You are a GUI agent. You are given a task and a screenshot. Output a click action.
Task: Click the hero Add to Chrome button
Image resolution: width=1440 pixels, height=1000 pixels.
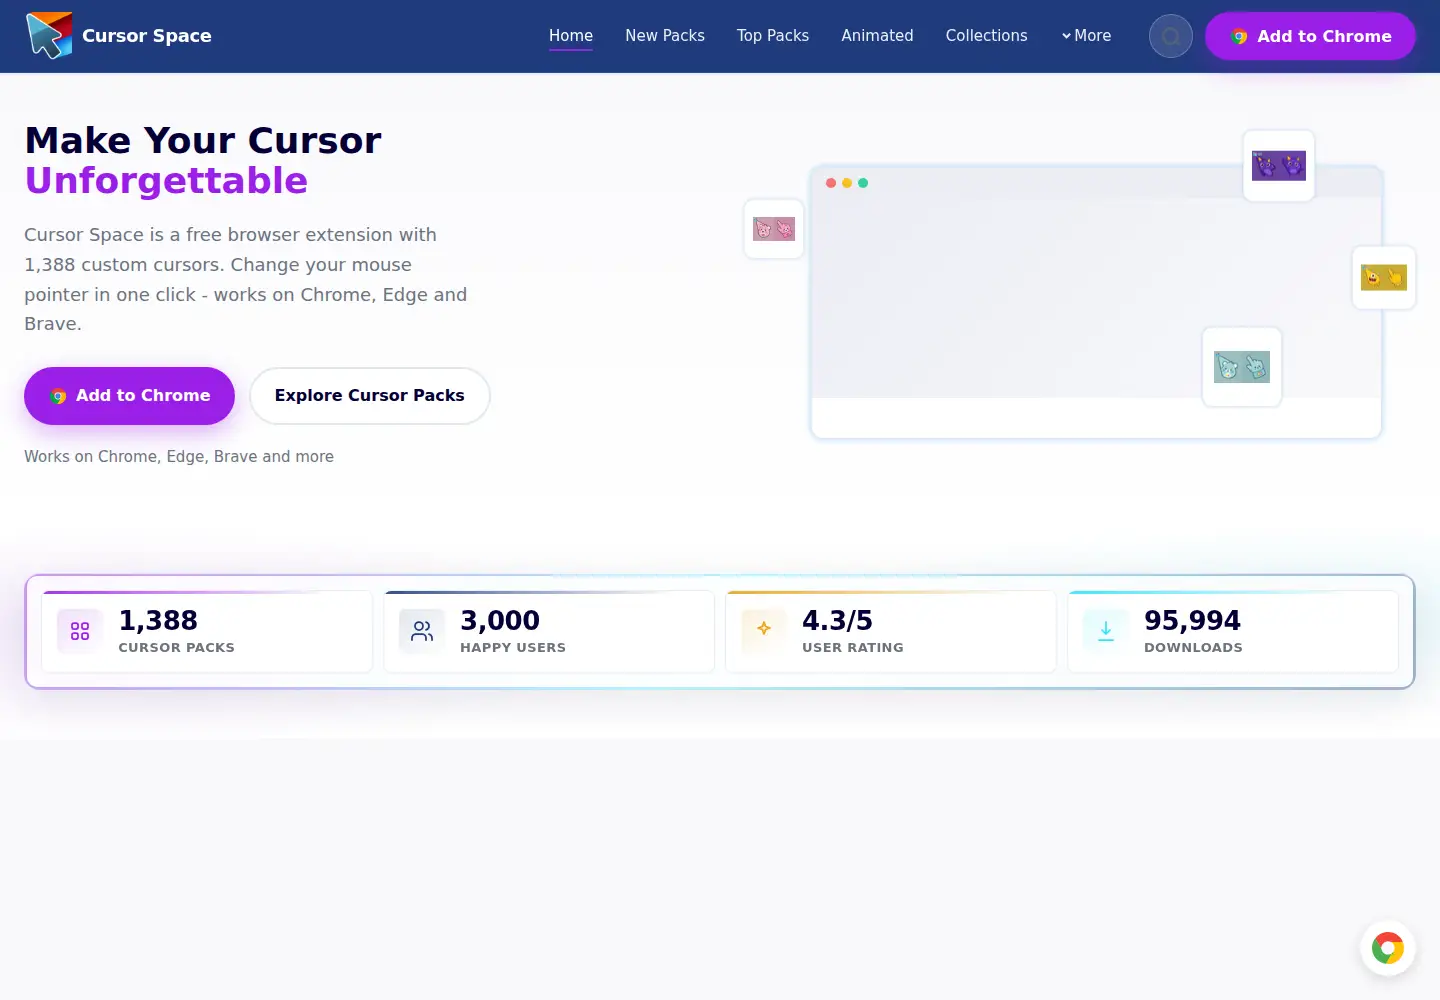tap(129, 396)
